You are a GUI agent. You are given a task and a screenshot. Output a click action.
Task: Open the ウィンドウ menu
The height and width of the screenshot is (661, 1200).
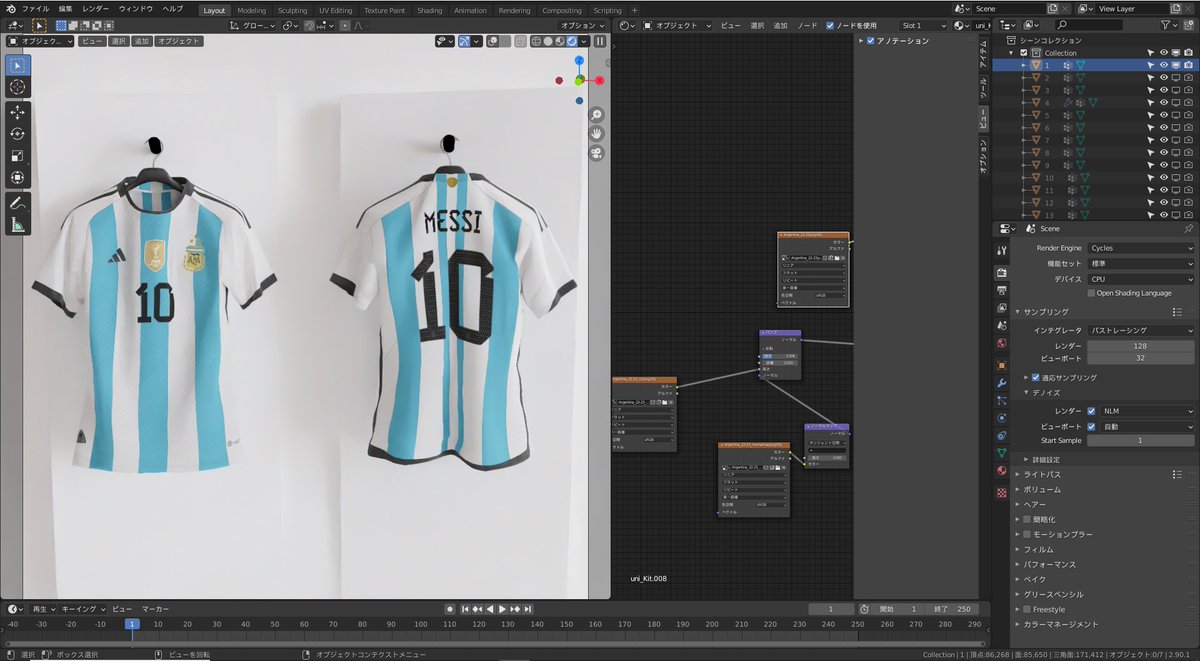(136, 8)
